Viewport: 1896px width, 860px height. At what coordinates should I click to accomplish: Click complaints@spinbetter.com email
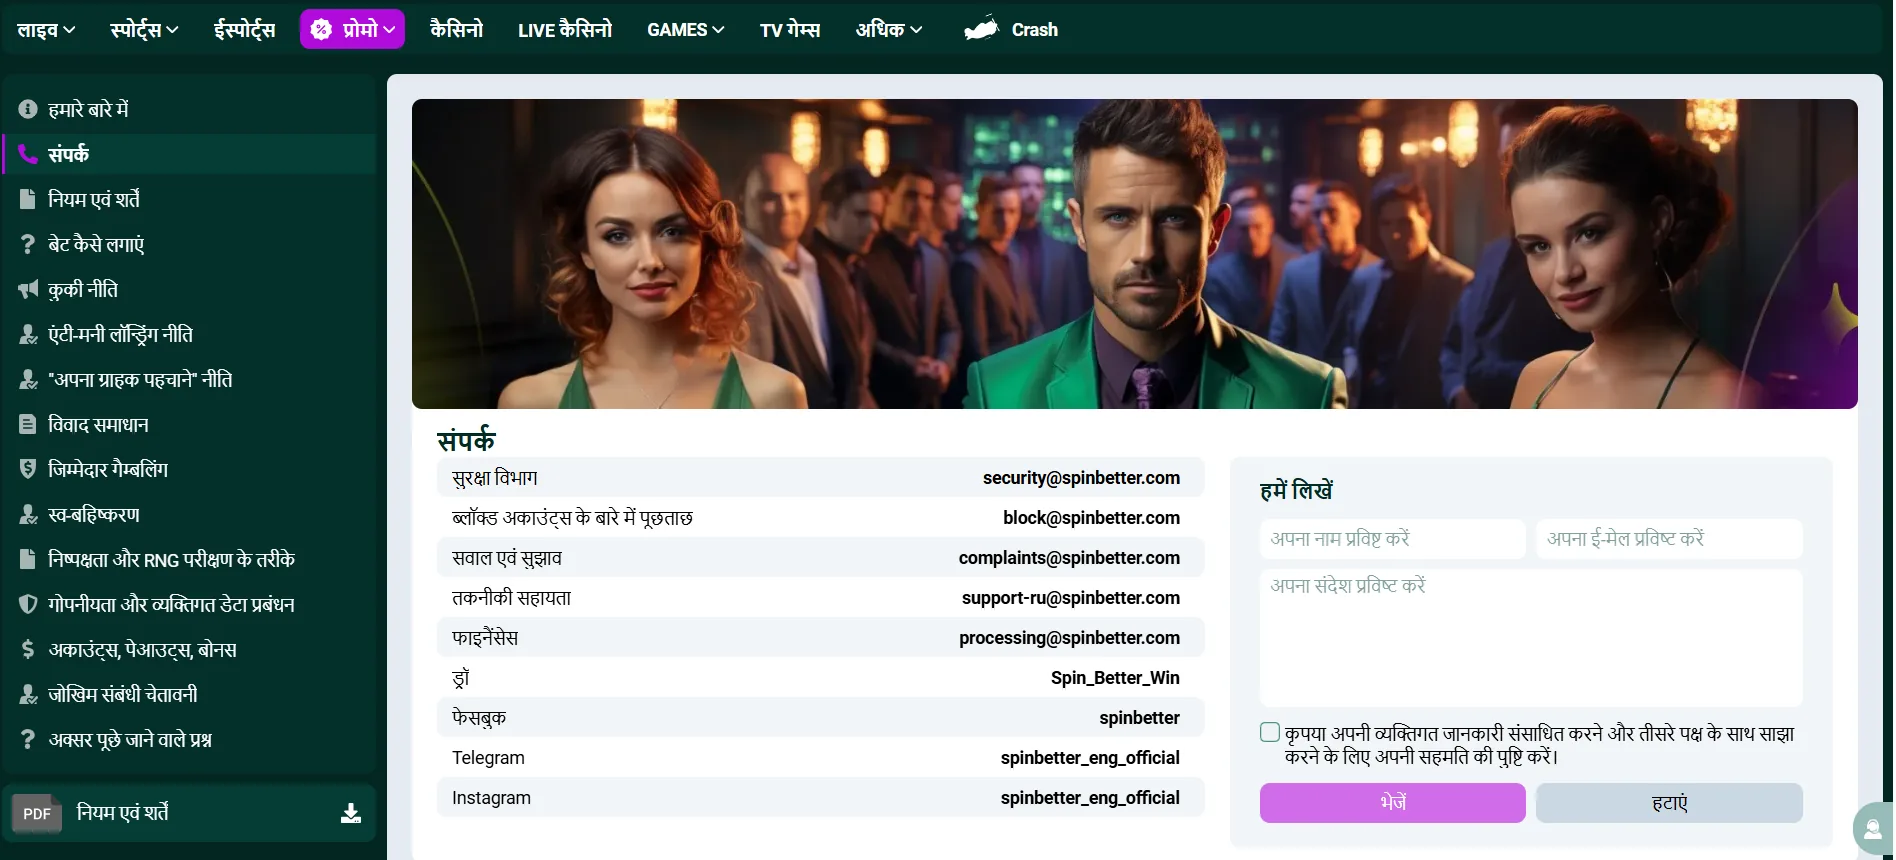[1069, 558]
